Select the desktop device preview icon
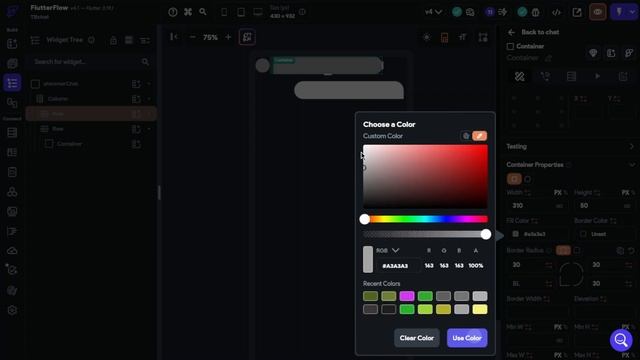The height and width of the screenshot is (360, 640). 258,12
